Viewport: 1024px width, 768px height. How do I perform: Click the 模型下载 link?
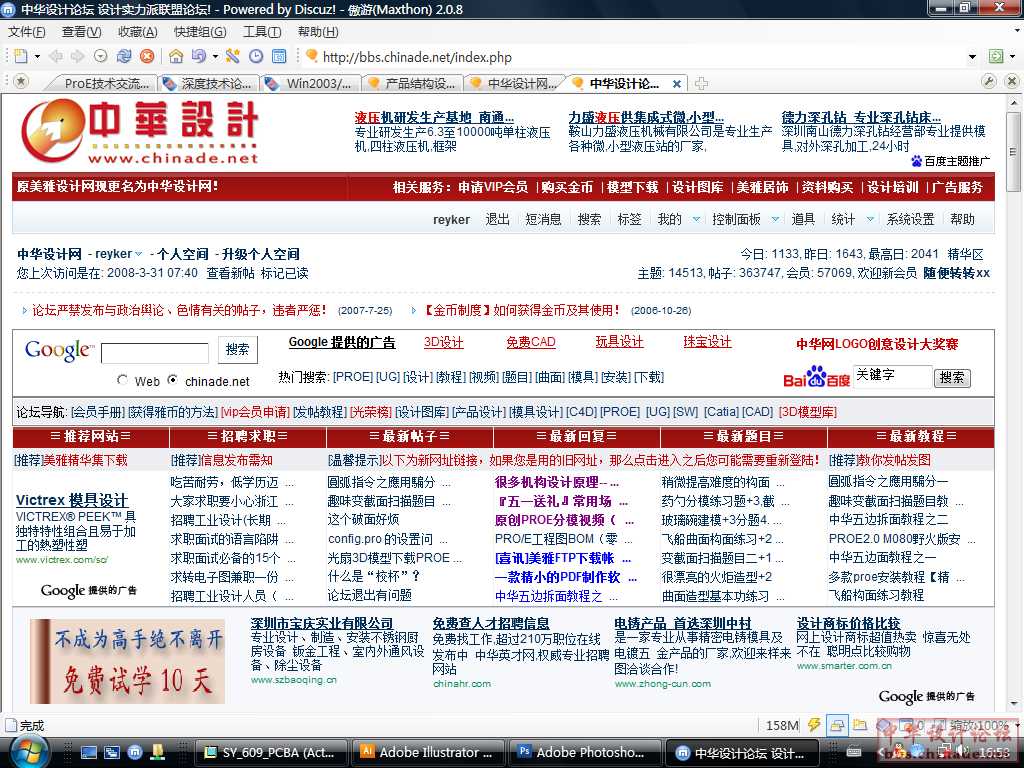coord(632,187)
